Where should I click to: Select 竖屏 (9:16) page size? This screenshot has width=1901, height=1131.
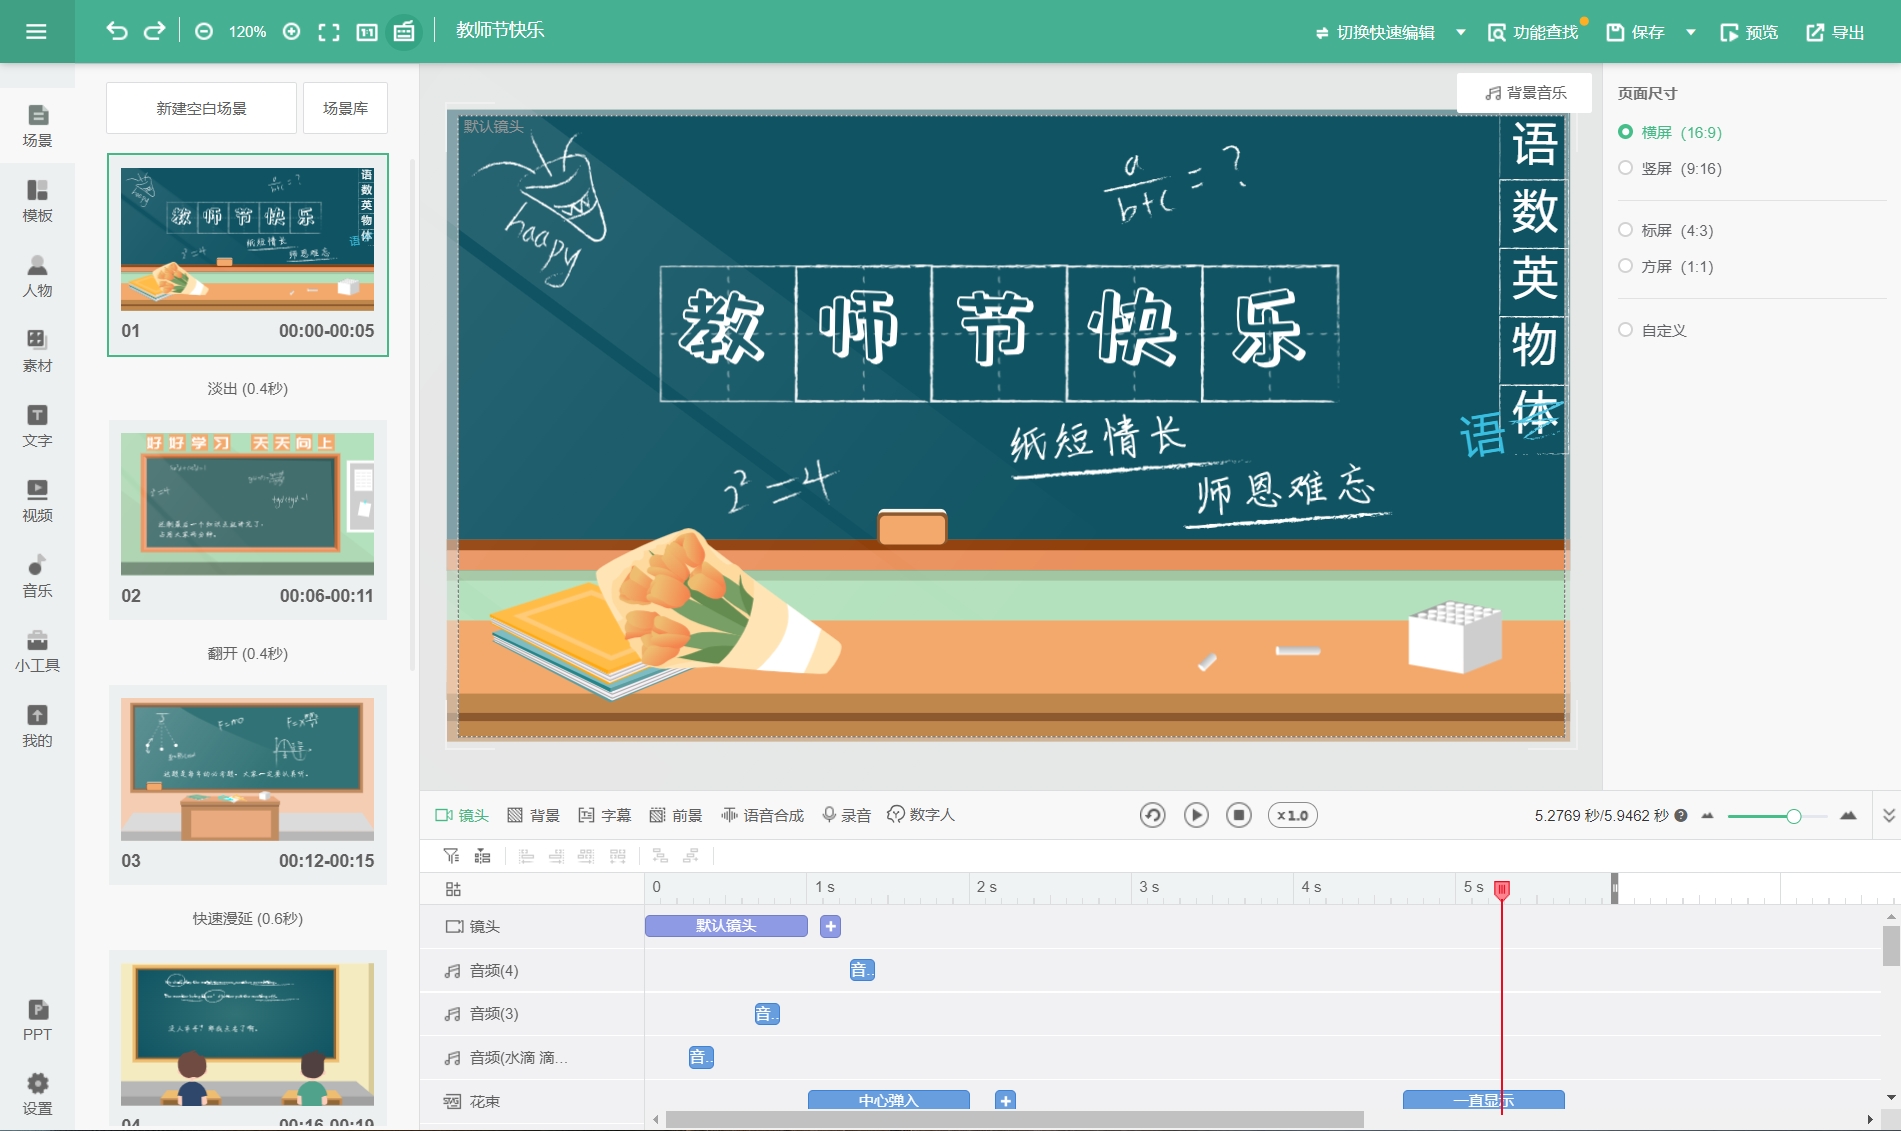tap(1670, 168)
